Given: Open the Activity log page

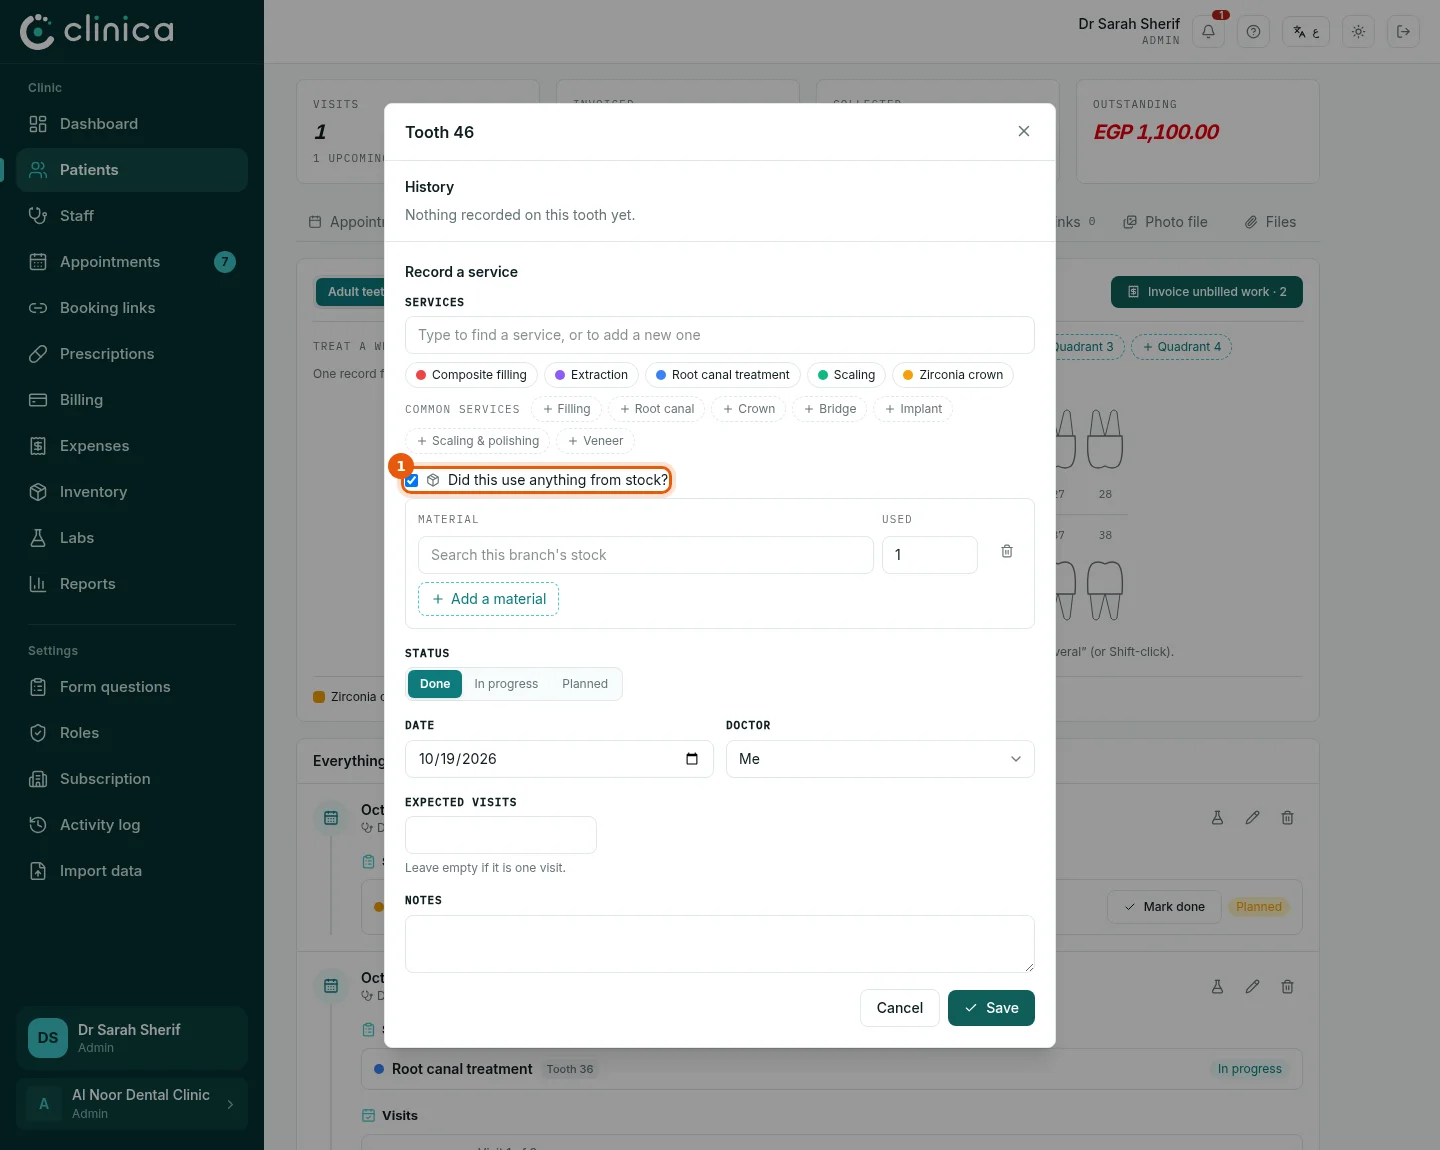Looking at the screenshot, I should 132,825.
